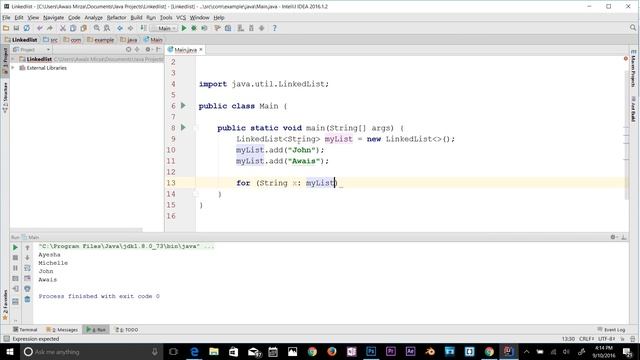Viewport: 640px width, 360px height.
Task: Click the Photoshop taskbar icon
Action: tap(371, 351)
